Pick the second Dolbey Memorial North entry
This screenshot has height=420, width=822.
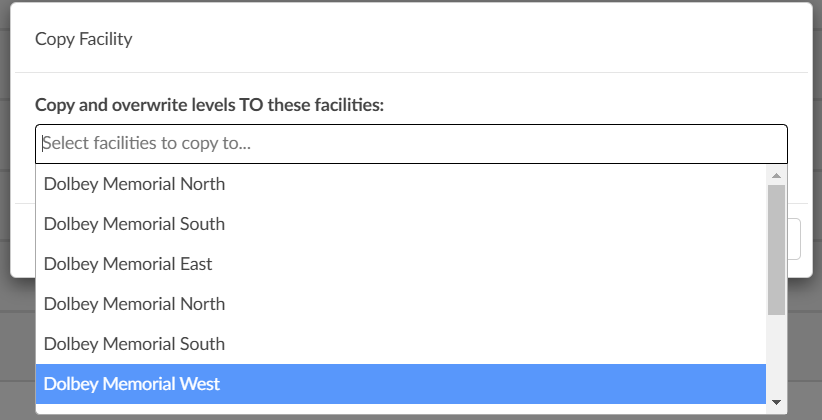[401, 304]
